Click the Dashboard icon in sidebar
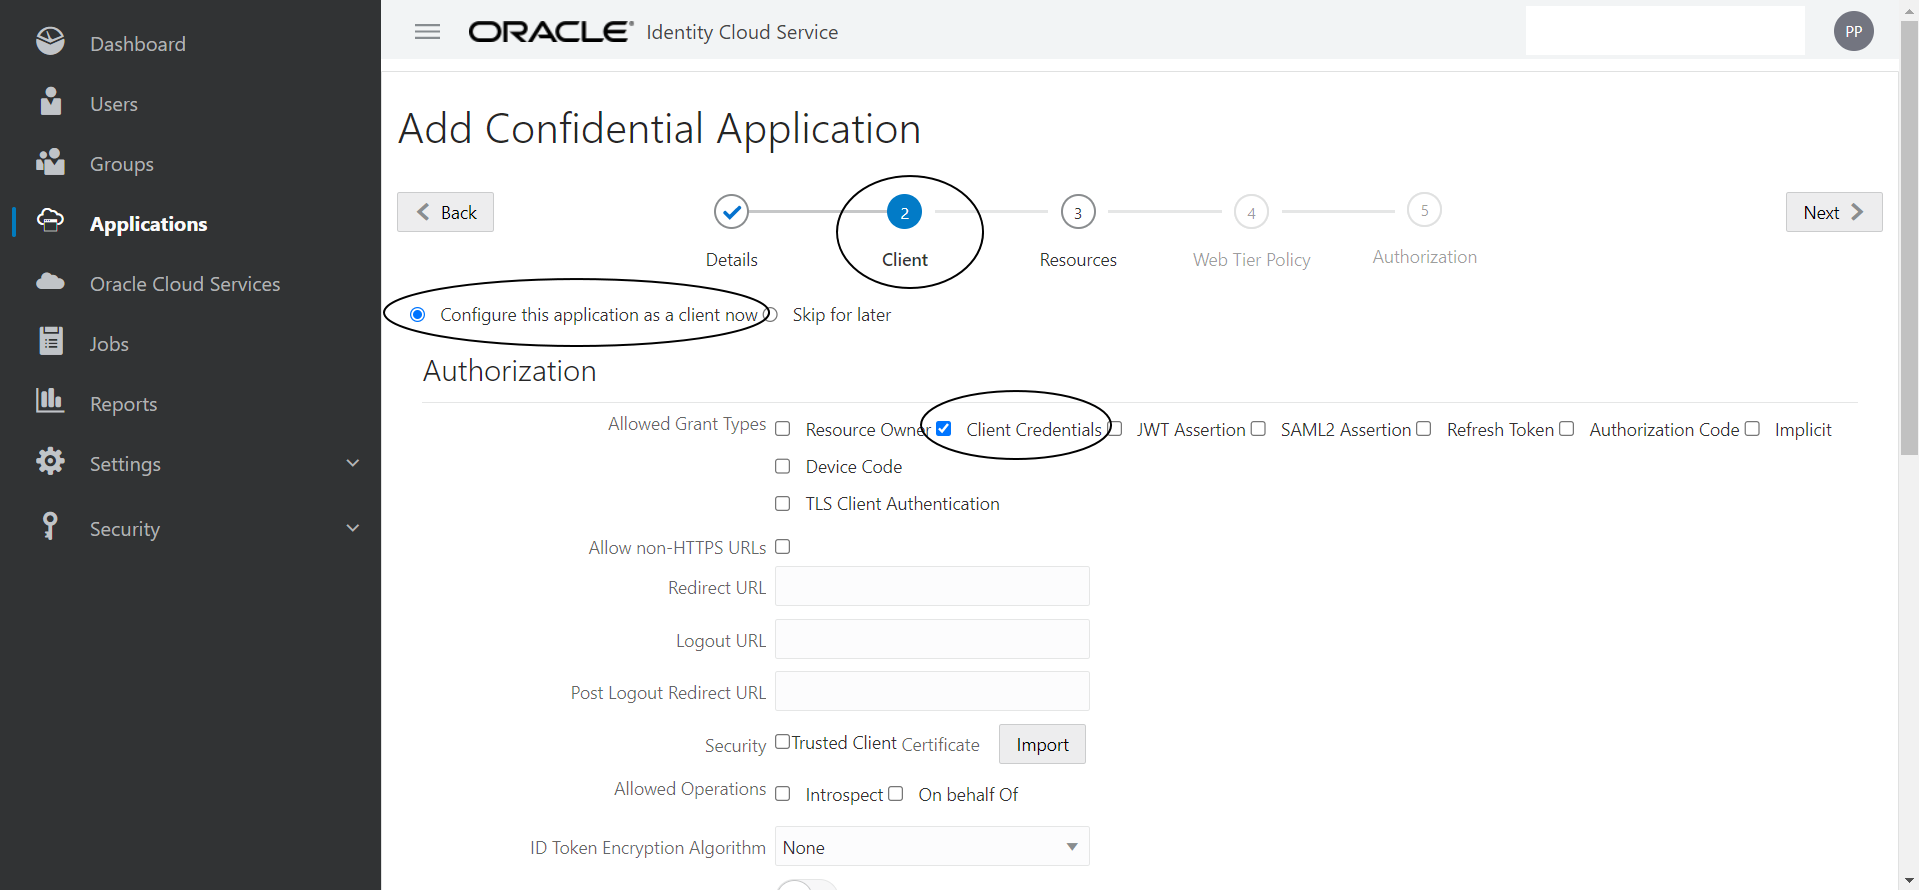 tap(50, 42)
